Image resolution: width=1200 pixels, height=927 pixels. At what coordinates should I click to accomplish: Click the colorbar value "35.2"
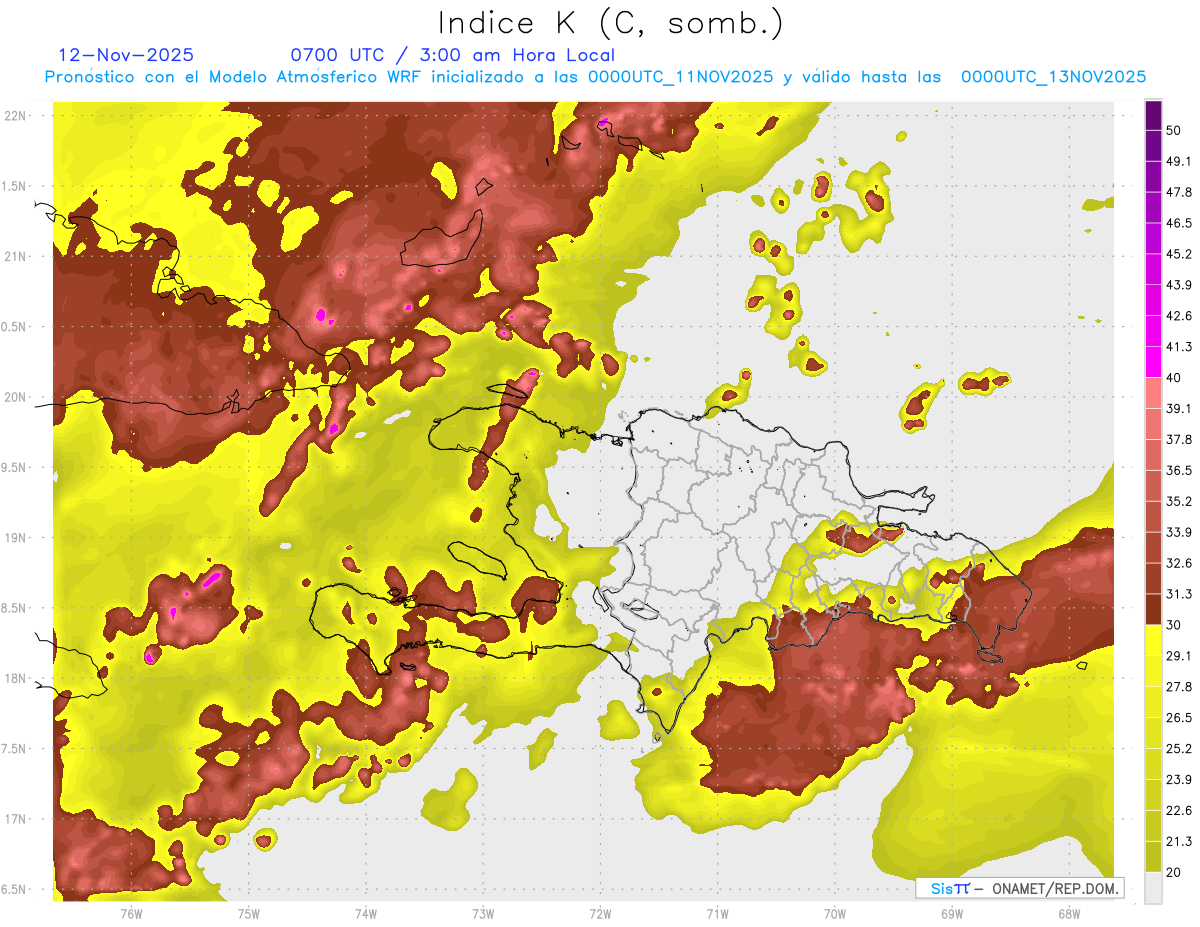point(1179,501)
